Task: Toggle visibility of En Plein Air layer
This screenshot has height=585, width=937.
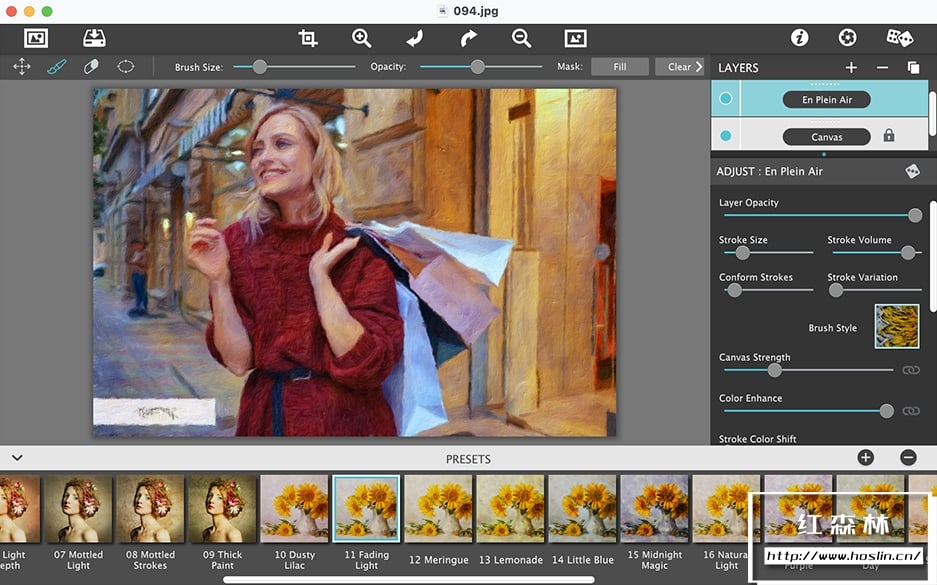Action: point(726,99)
